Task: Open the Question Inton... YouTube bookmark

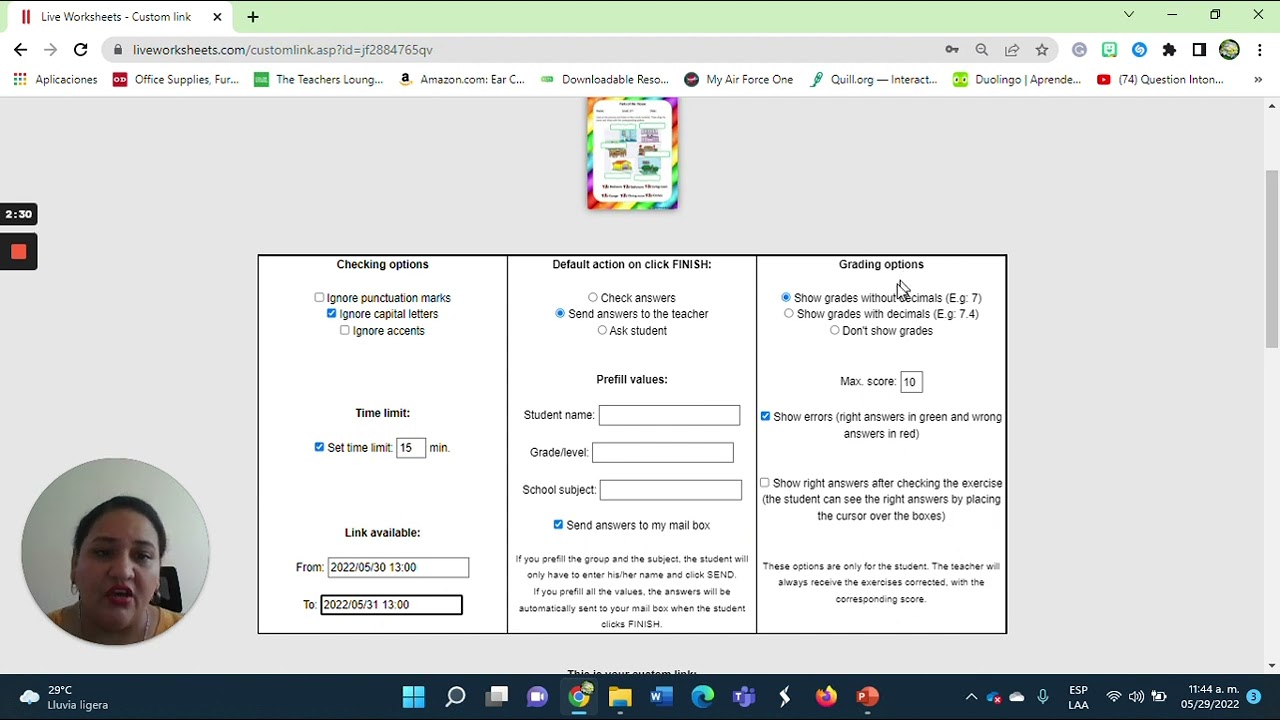Action: [1161, 79]
